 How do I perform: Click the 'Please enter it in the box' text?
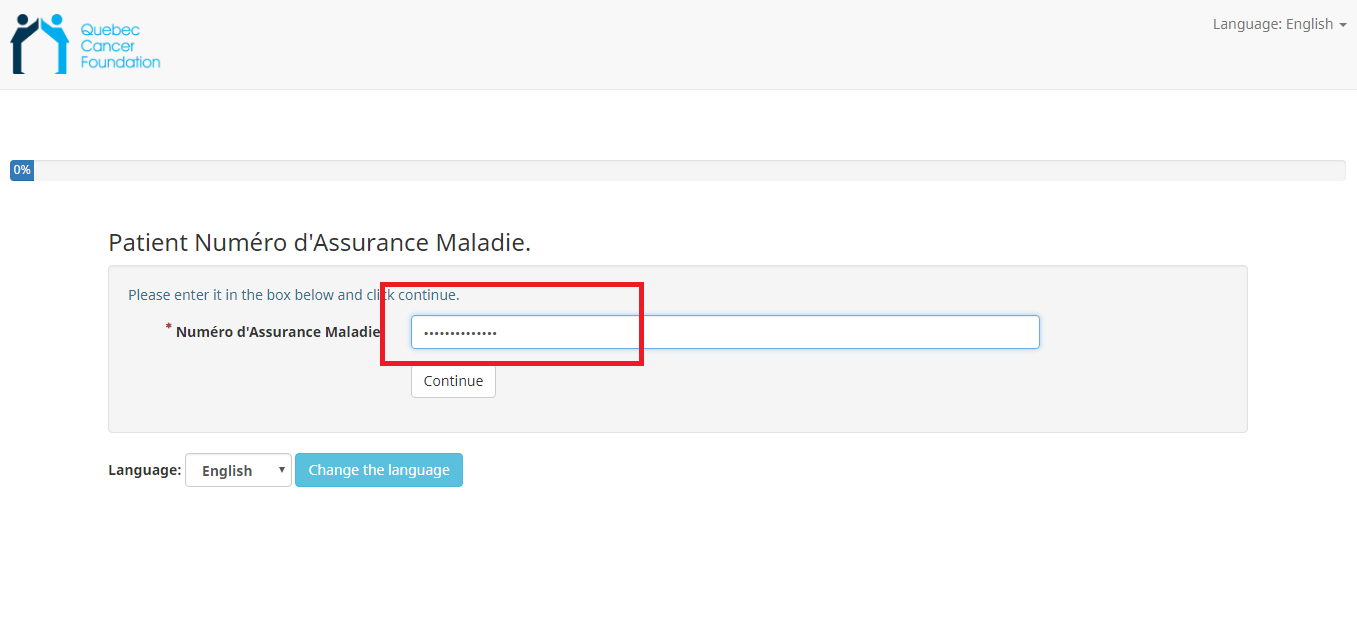point(293,295)
